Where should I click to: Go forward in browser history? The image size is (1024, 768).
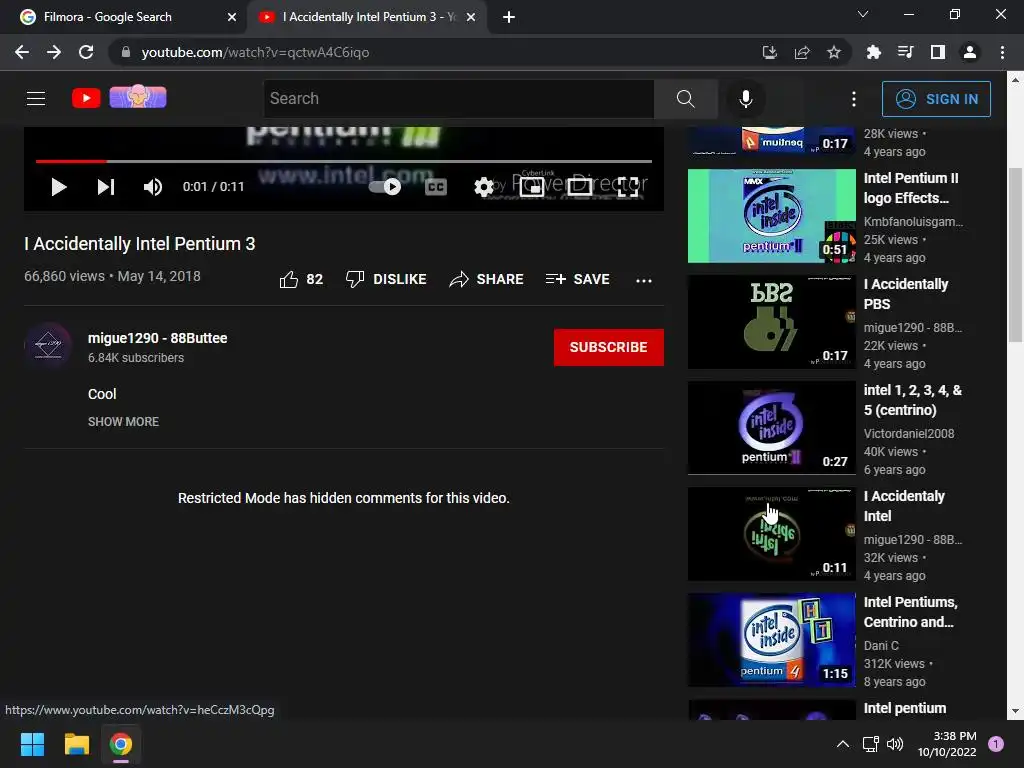(54, 52)
